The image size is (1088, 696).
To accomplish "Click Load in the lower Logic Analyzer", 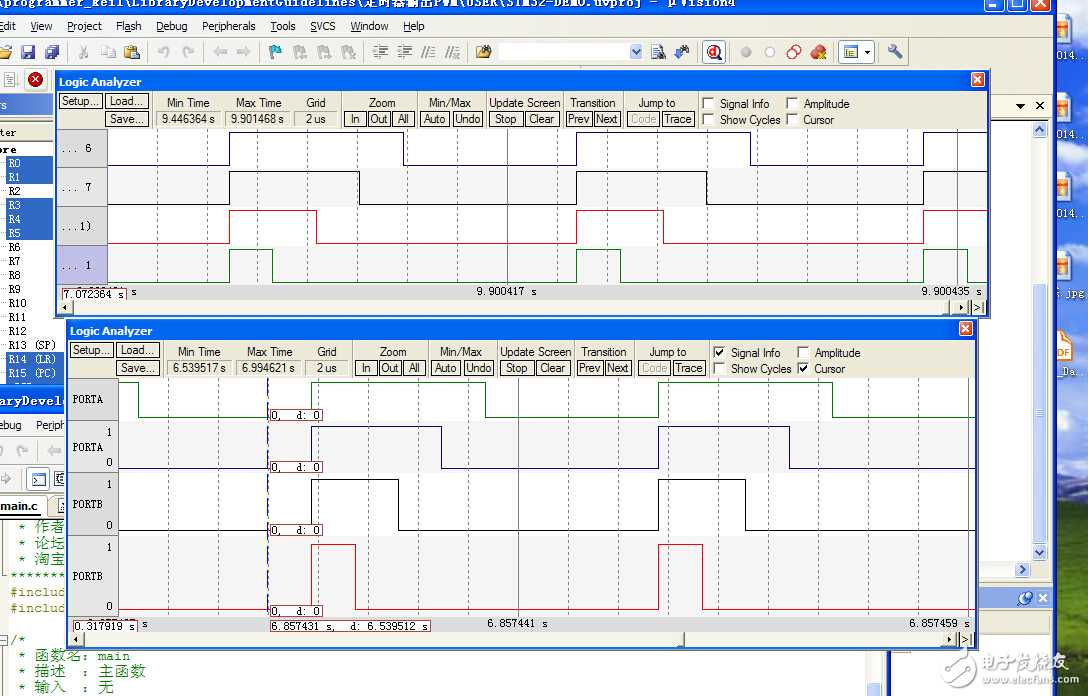I will tap(137, 350).
